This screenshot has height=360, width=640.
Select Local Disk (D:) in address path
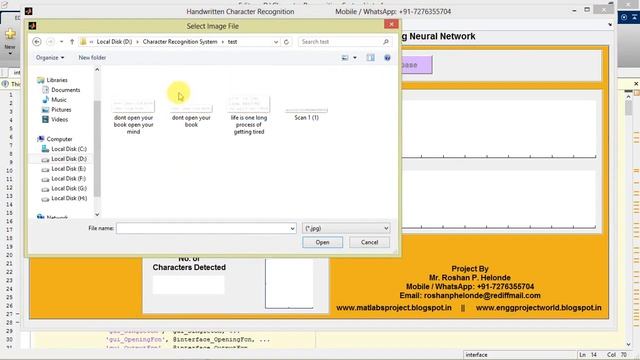114,42
